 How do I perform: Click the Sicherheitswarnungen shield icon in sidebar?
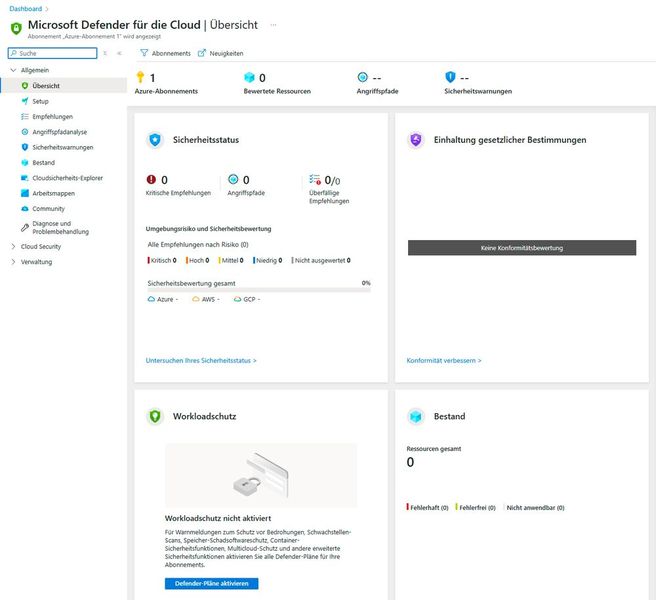point(25,147)
